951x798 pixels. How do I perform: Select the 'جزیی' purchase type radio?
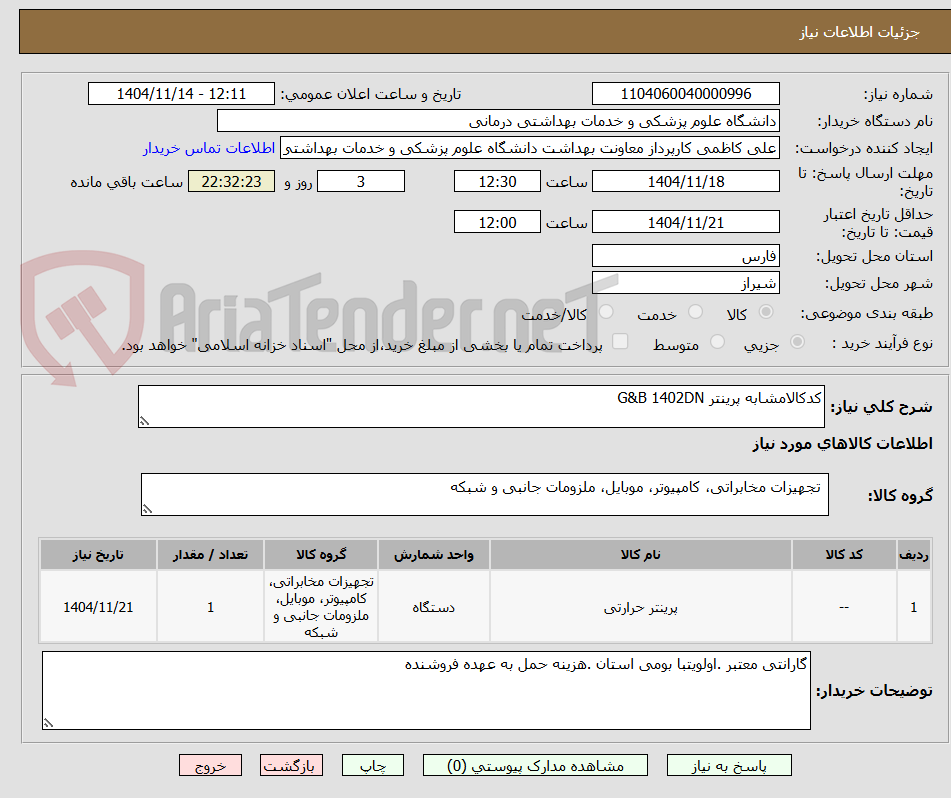point(798,341)
